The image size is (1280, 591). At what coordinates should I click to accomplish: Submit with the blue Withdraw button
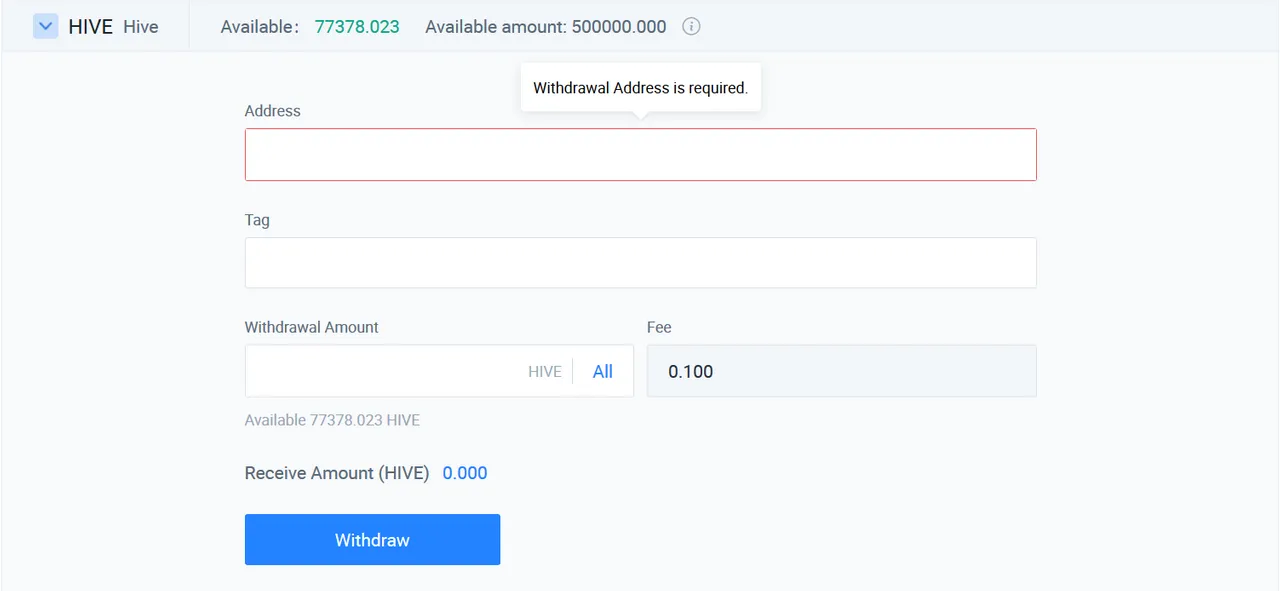pos(372,540)
